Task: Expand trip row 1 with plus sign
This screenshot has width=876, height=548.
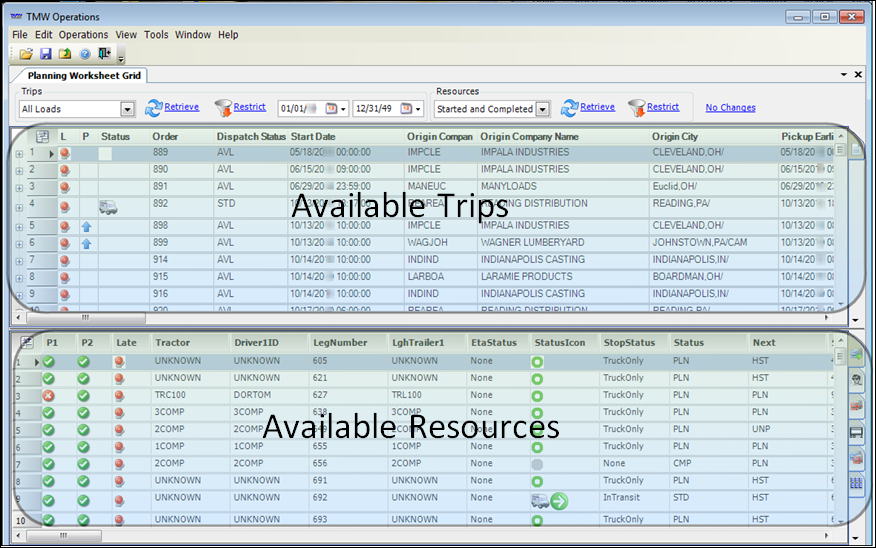Action: 19,154
